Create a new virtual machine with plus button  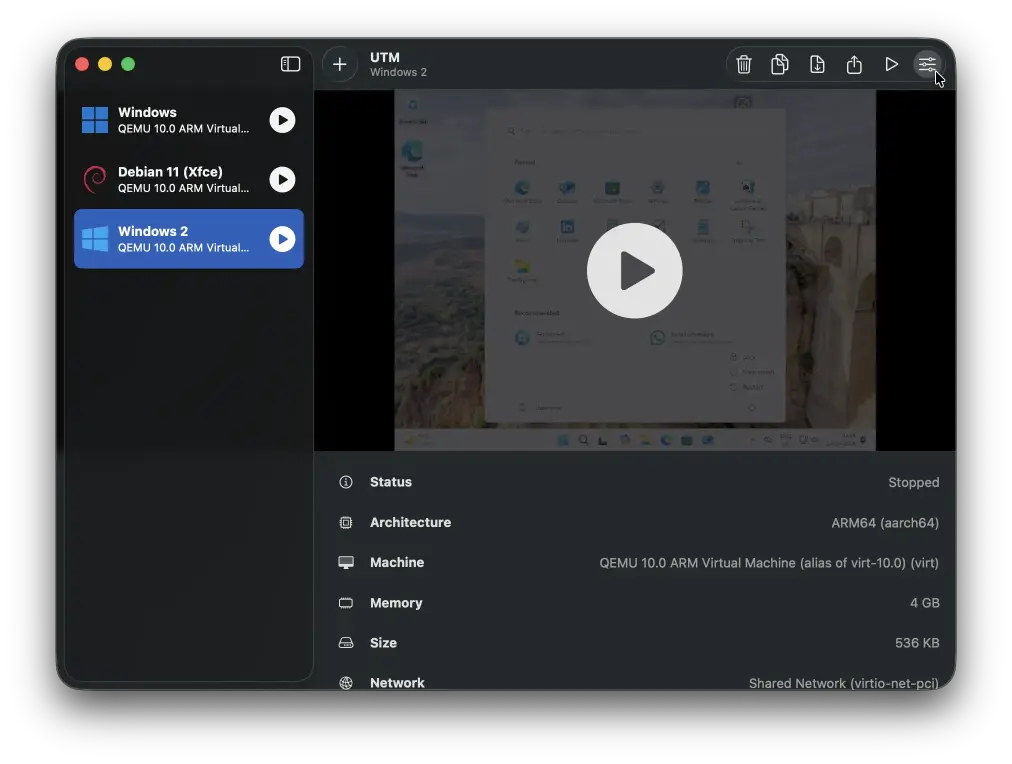(x=339, y=65)
